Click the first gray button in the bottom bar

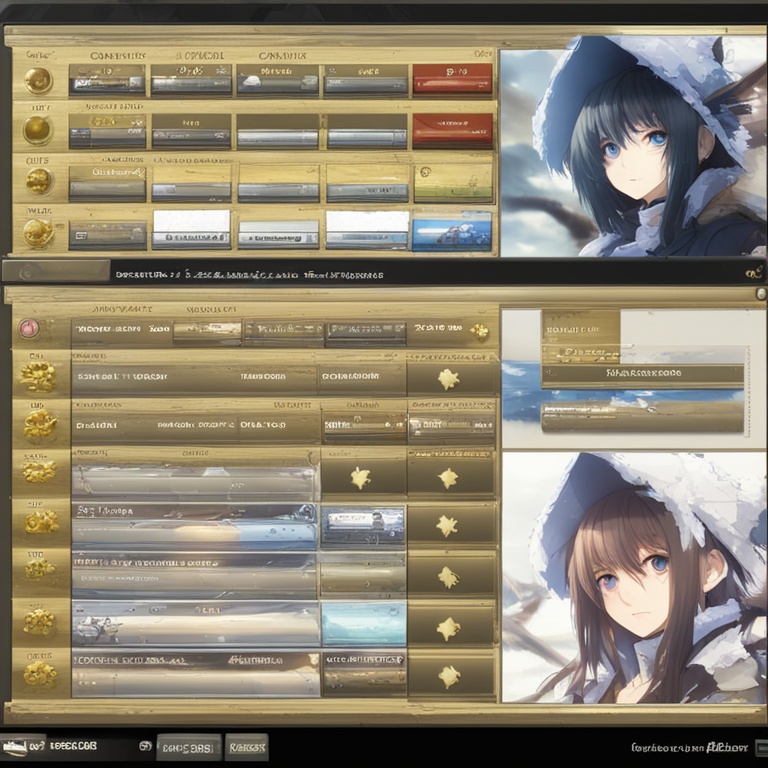pyautogui.click(x=189, y=747)
